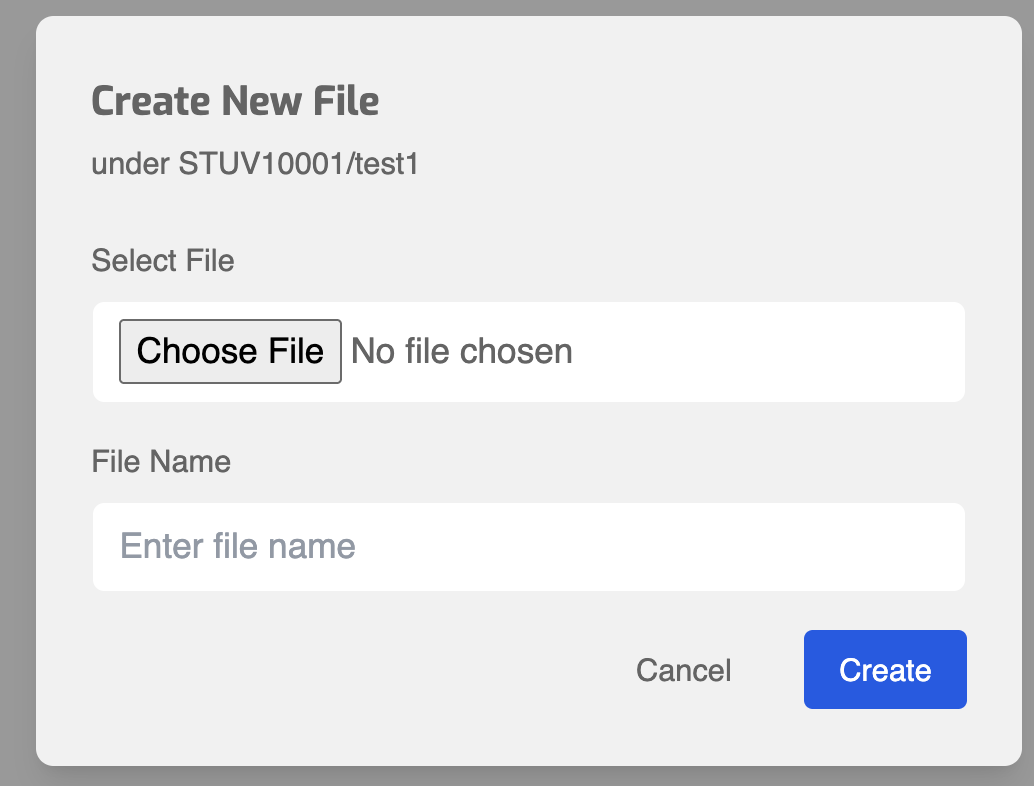The width and height of the screenshot is (1034, 786).
Task: Click the 'Create New File' heading
Action: 235,101
